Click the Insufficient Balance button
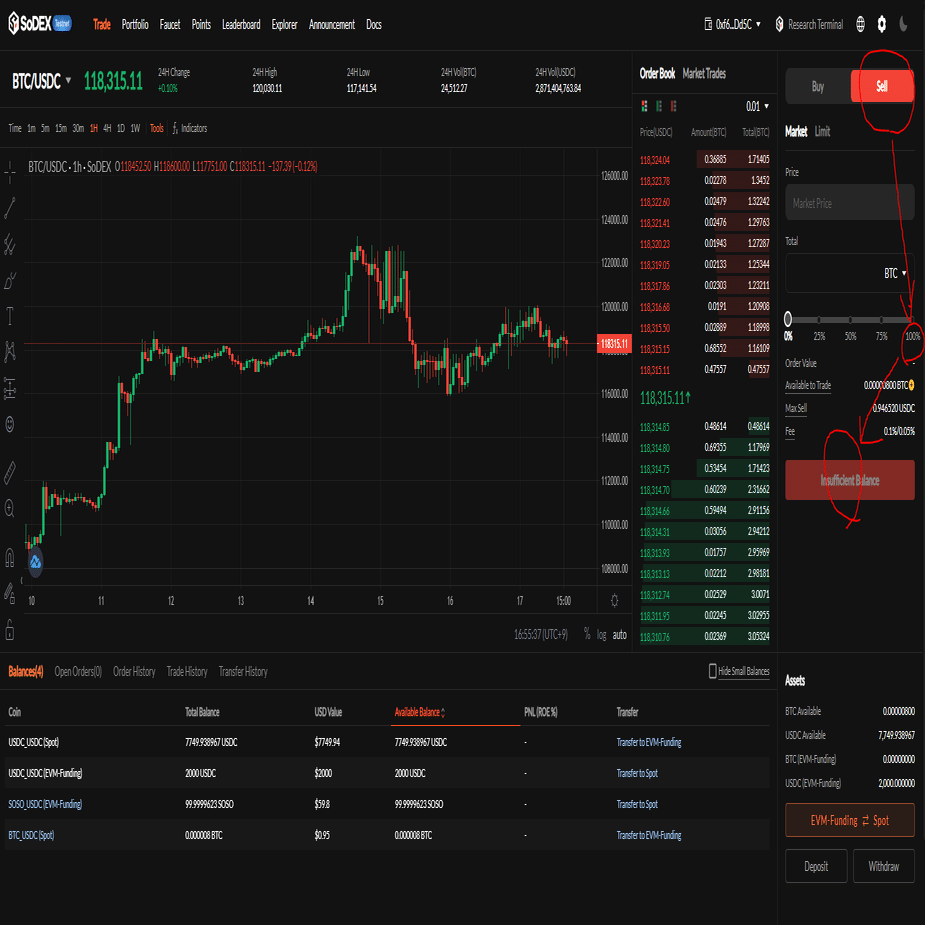This screenshot has width=925, height=925. pos(849,480)
